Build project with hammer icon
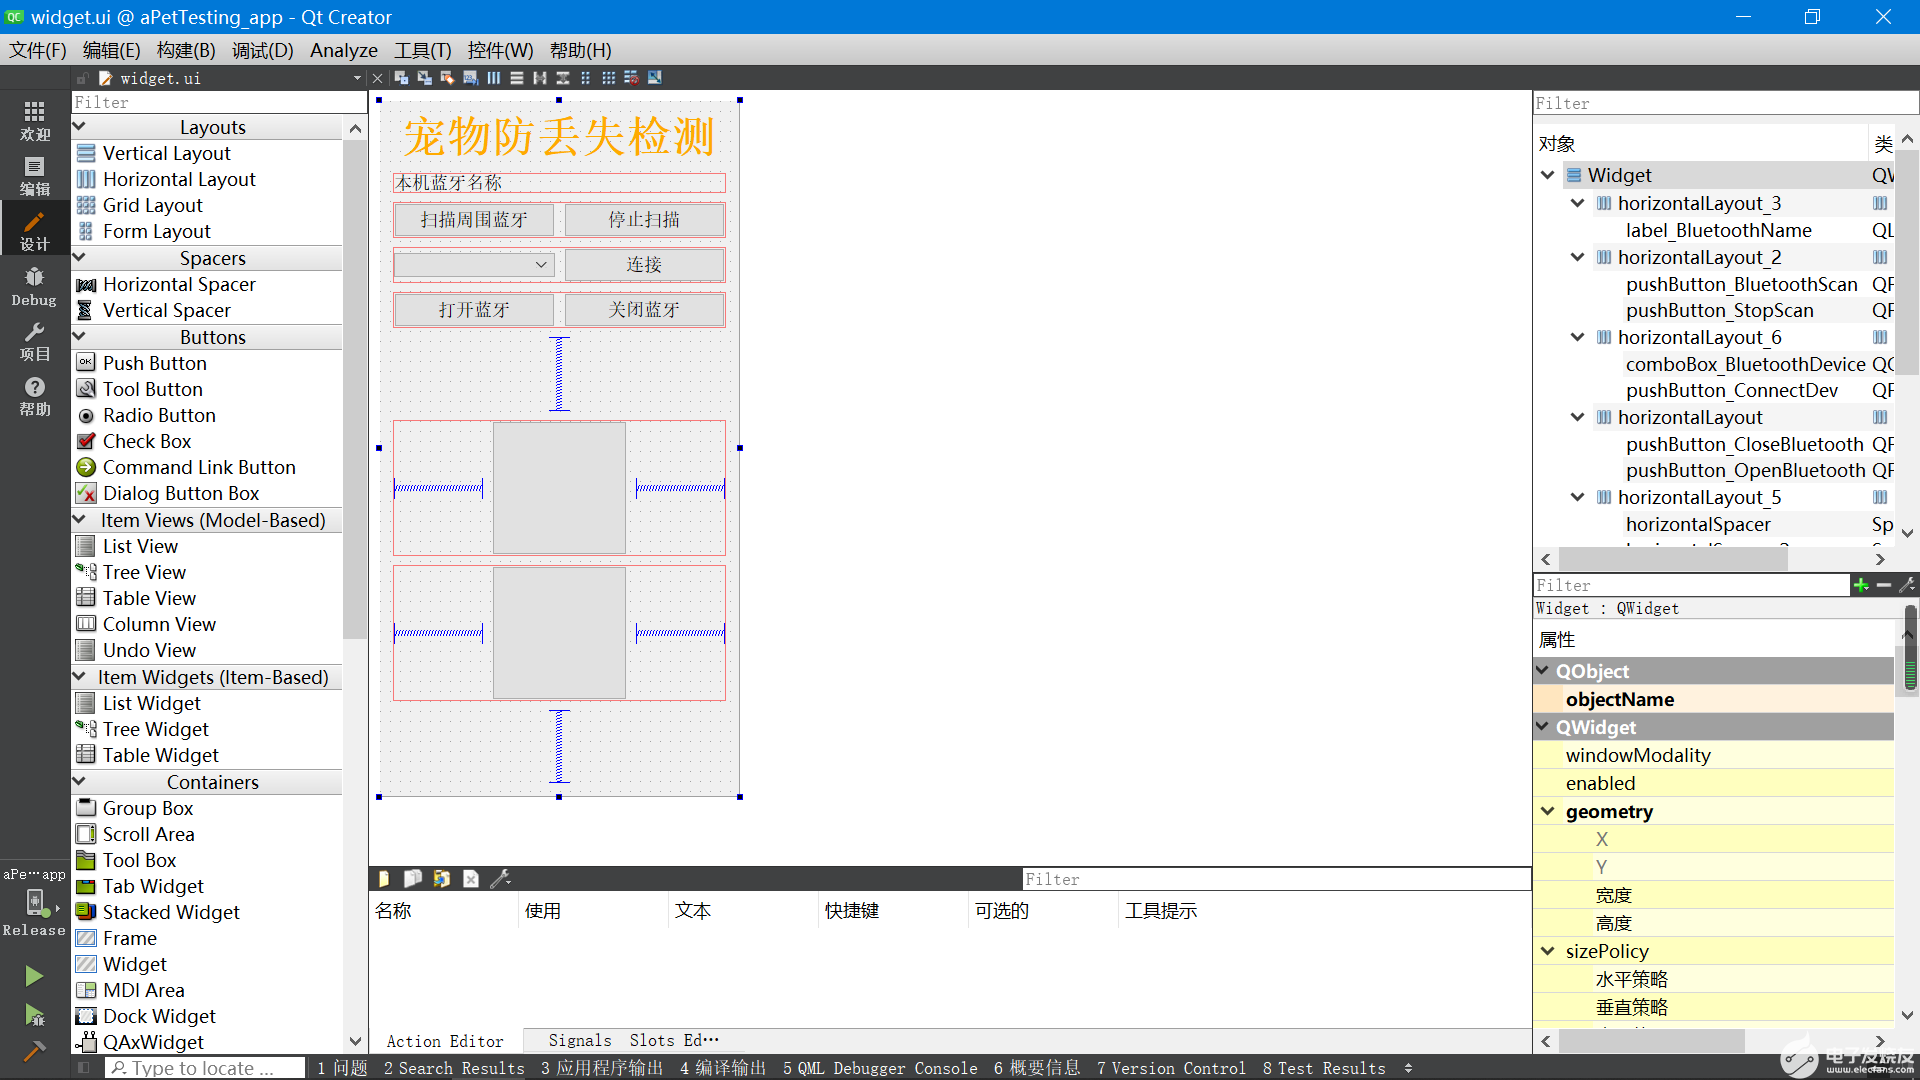This screenshot has height=1080, width=1920. (x=34, y=1051)
